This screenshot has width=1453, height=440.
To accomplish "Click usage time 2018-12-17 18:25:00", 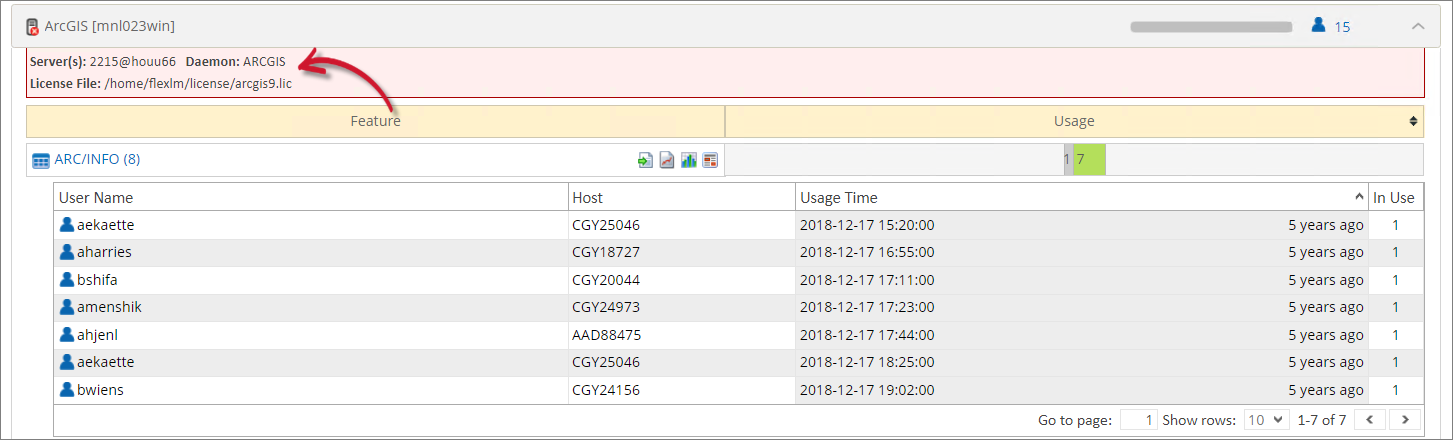I will pos(867,362).
